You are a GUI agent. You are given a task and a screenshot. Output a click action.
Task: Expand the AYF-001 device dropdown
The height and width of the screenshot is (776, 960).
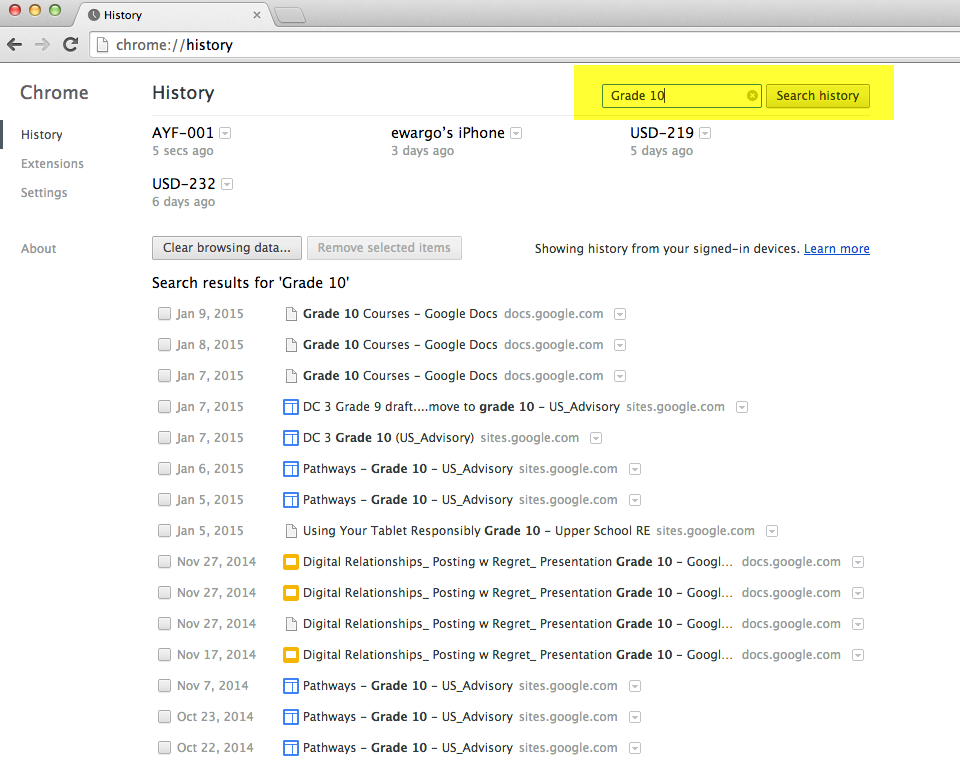point(225,133)
